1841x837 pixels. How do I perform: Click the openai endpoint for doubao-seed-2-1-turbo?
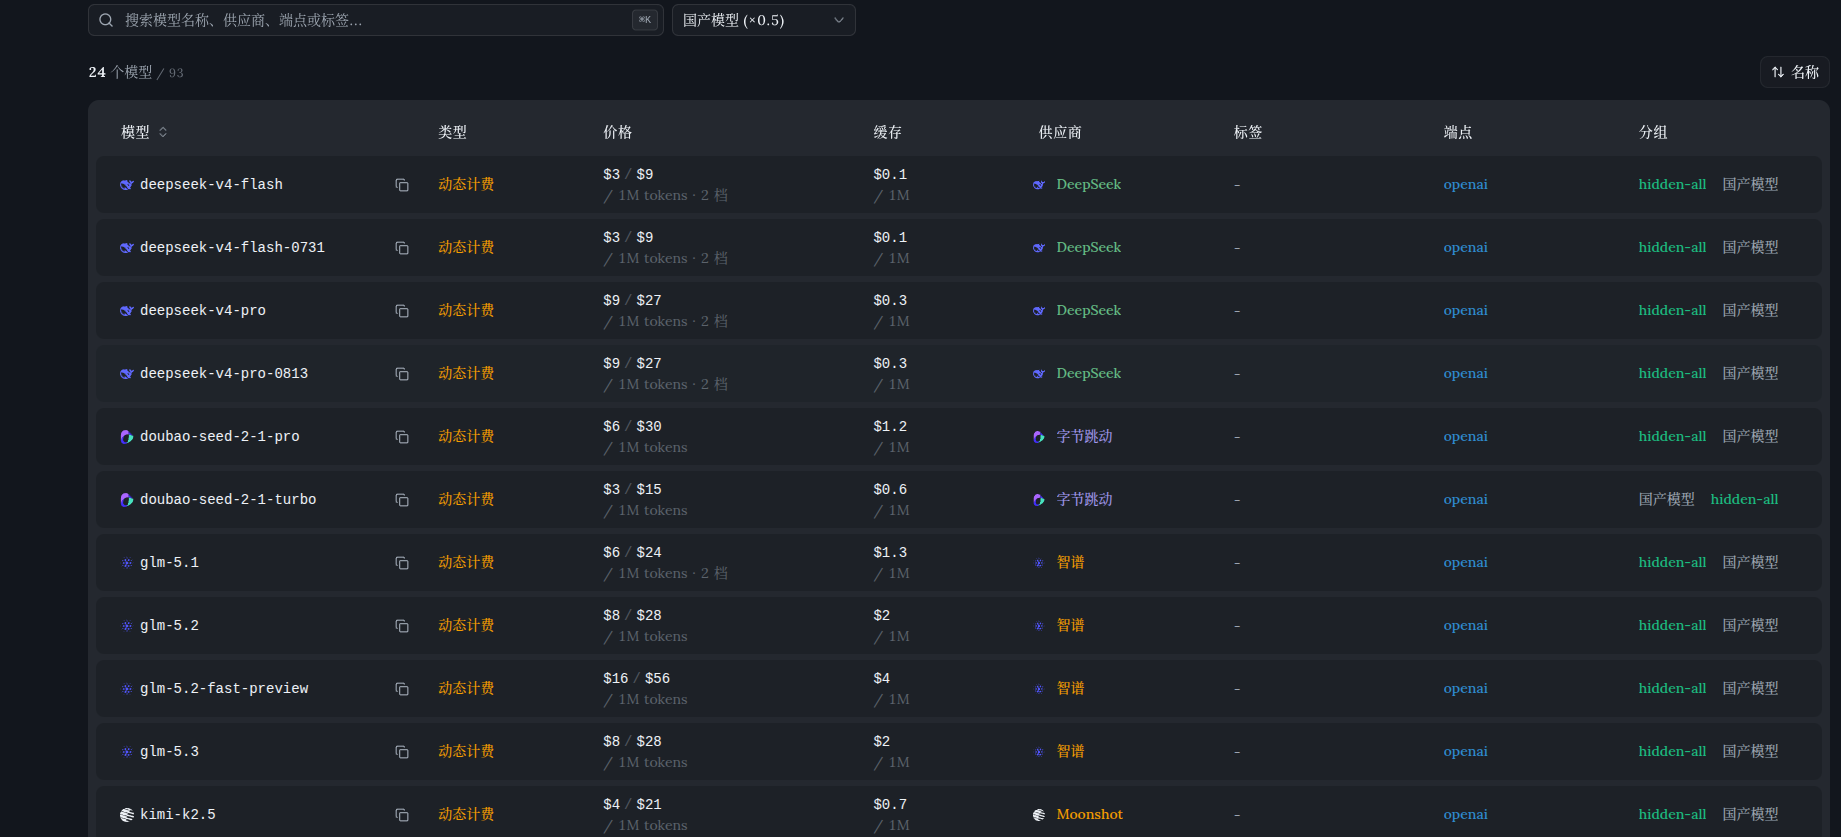[1466, 500]
